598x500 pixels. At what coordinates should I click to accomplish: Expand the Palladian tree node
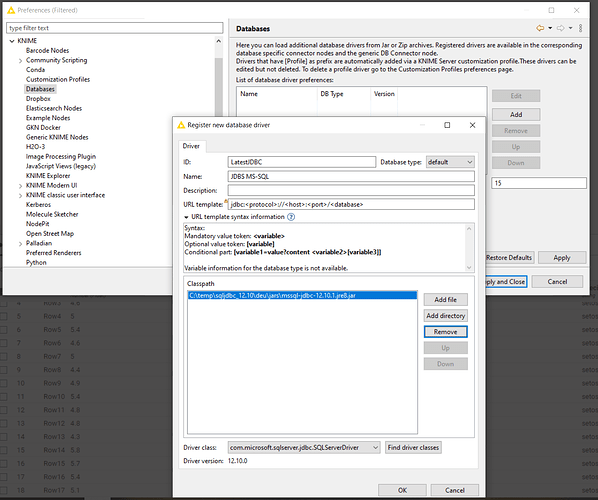tap(21, 244)
